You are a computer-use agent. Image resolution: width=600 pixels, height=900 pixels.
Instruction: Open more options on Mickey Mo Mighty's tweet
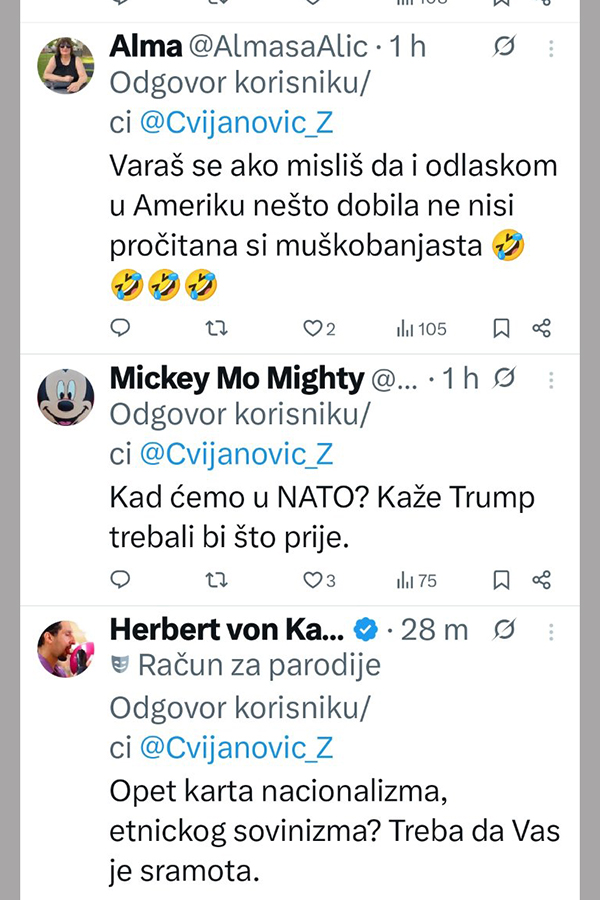click(x=551, y=378)
